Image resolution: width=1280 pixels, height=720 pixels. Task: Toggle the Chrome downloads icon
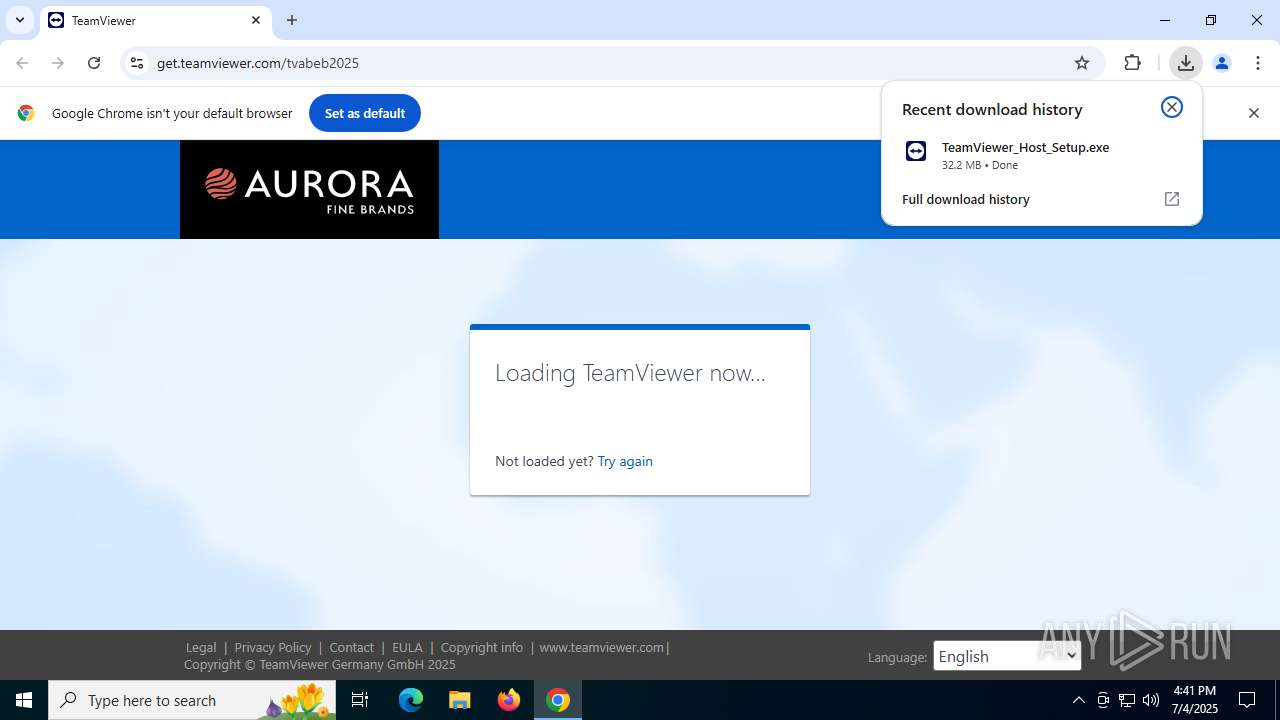(1186, 63)
